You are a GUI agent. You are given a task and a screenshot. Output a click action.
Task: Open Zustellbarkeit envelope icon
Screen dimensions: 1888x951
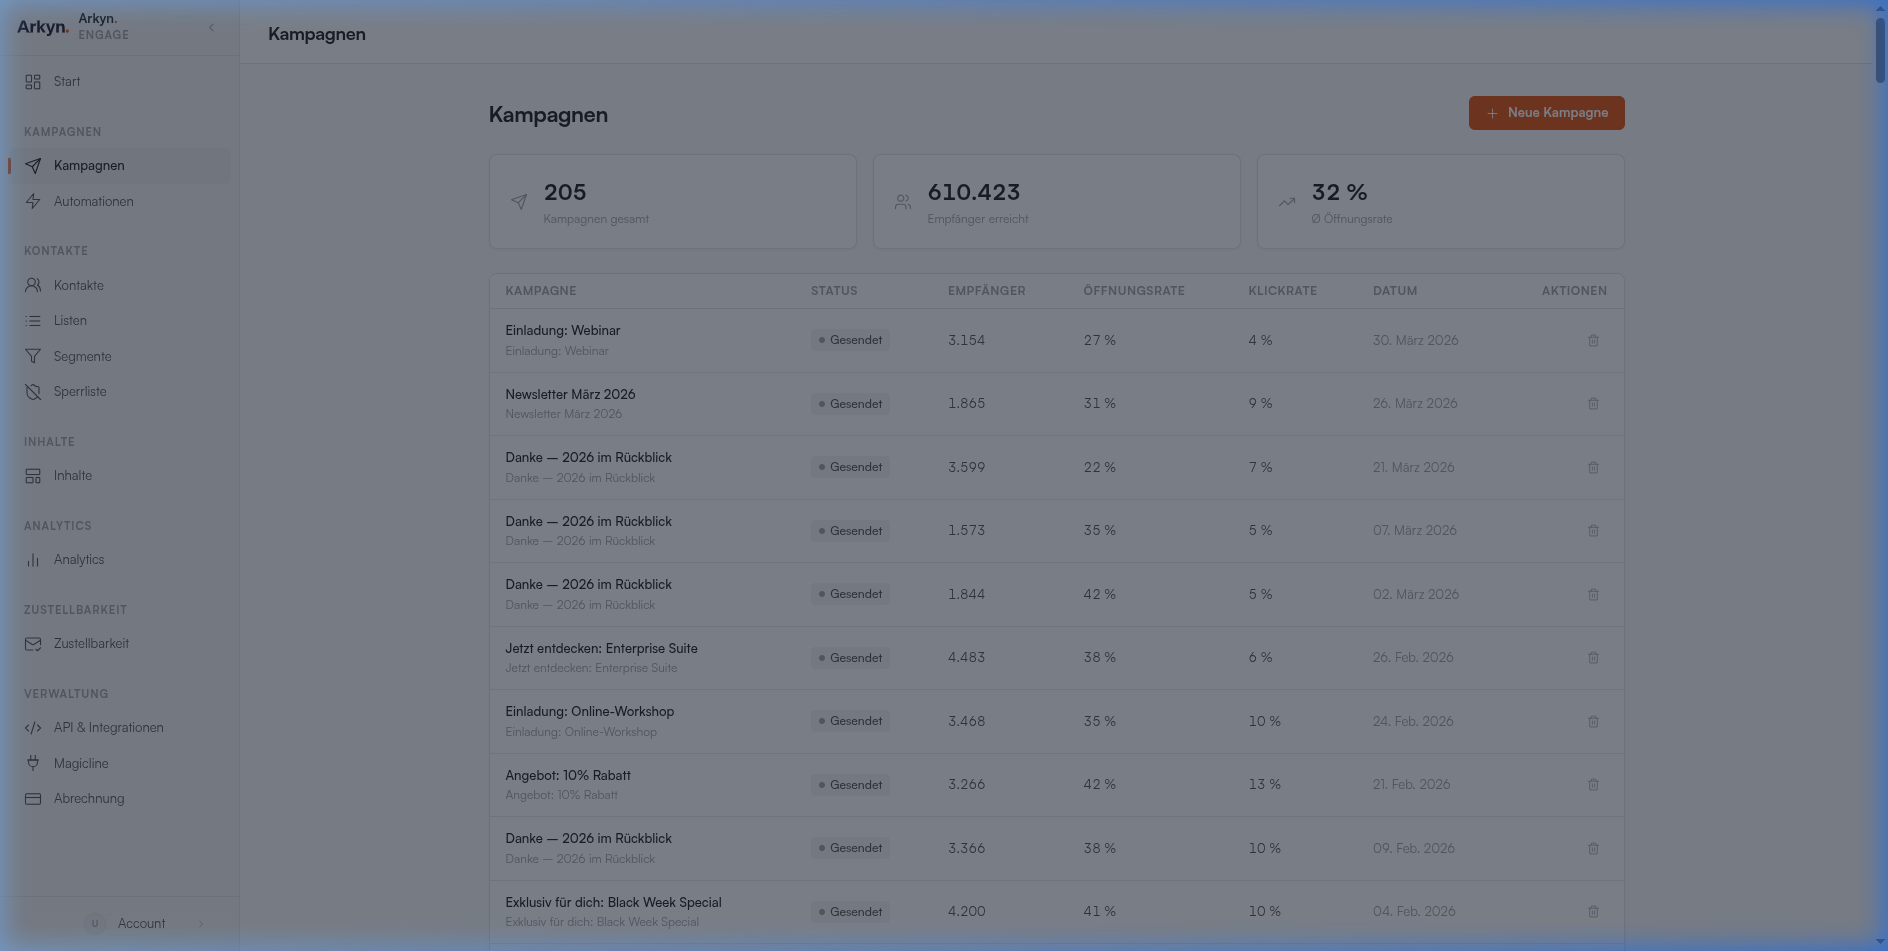point(33,644)
